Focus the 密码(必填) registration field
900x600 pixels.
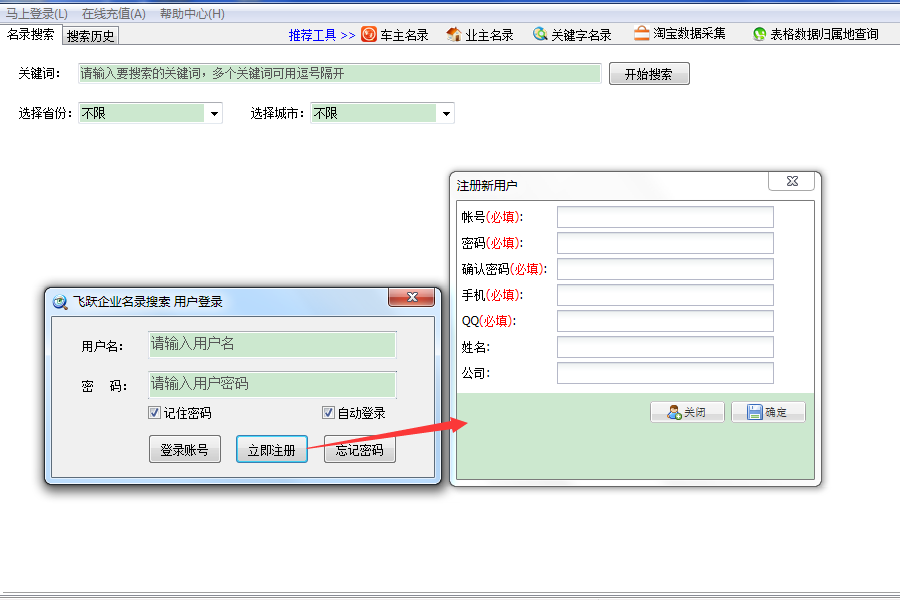tap(665, 243)
